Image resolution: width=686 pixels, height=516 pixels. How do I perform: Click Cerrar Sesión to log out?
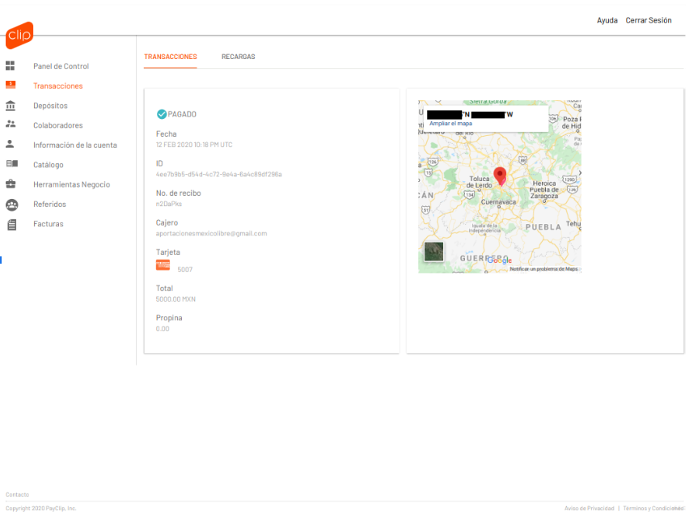click(648, 20)
